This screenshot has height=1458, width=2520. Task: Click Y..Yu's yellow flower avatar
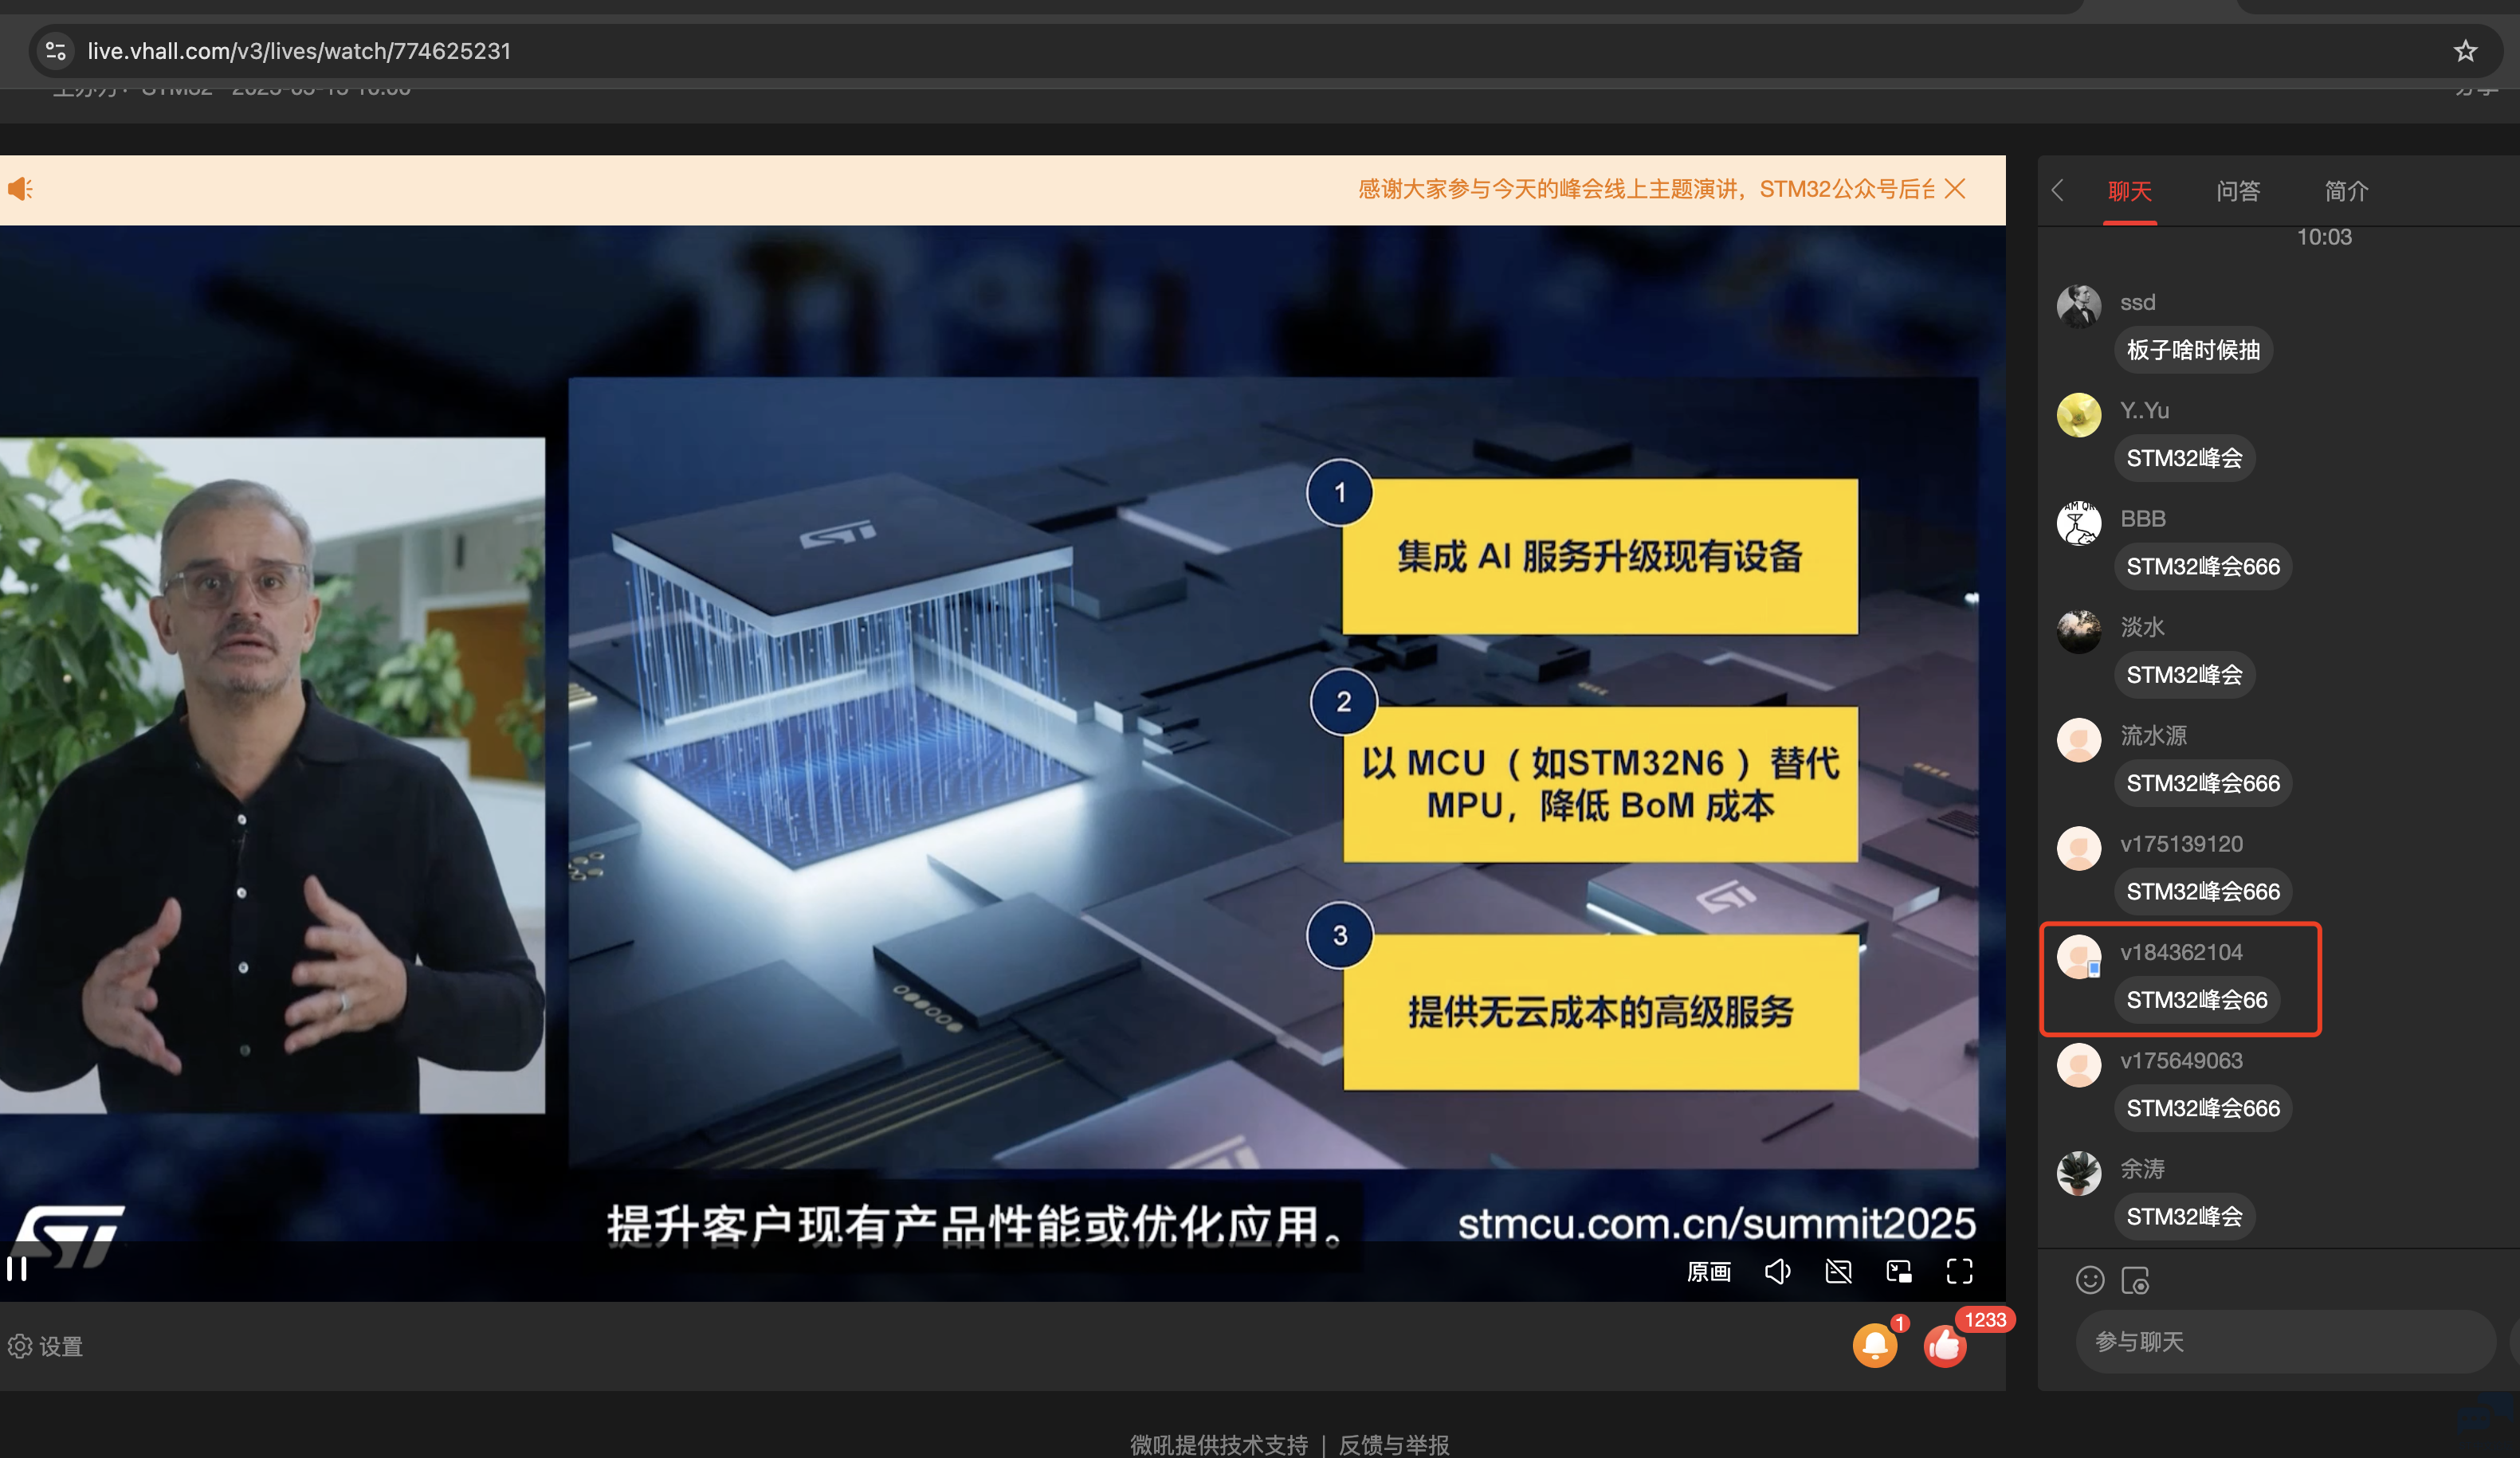(x=2079, y=414)
